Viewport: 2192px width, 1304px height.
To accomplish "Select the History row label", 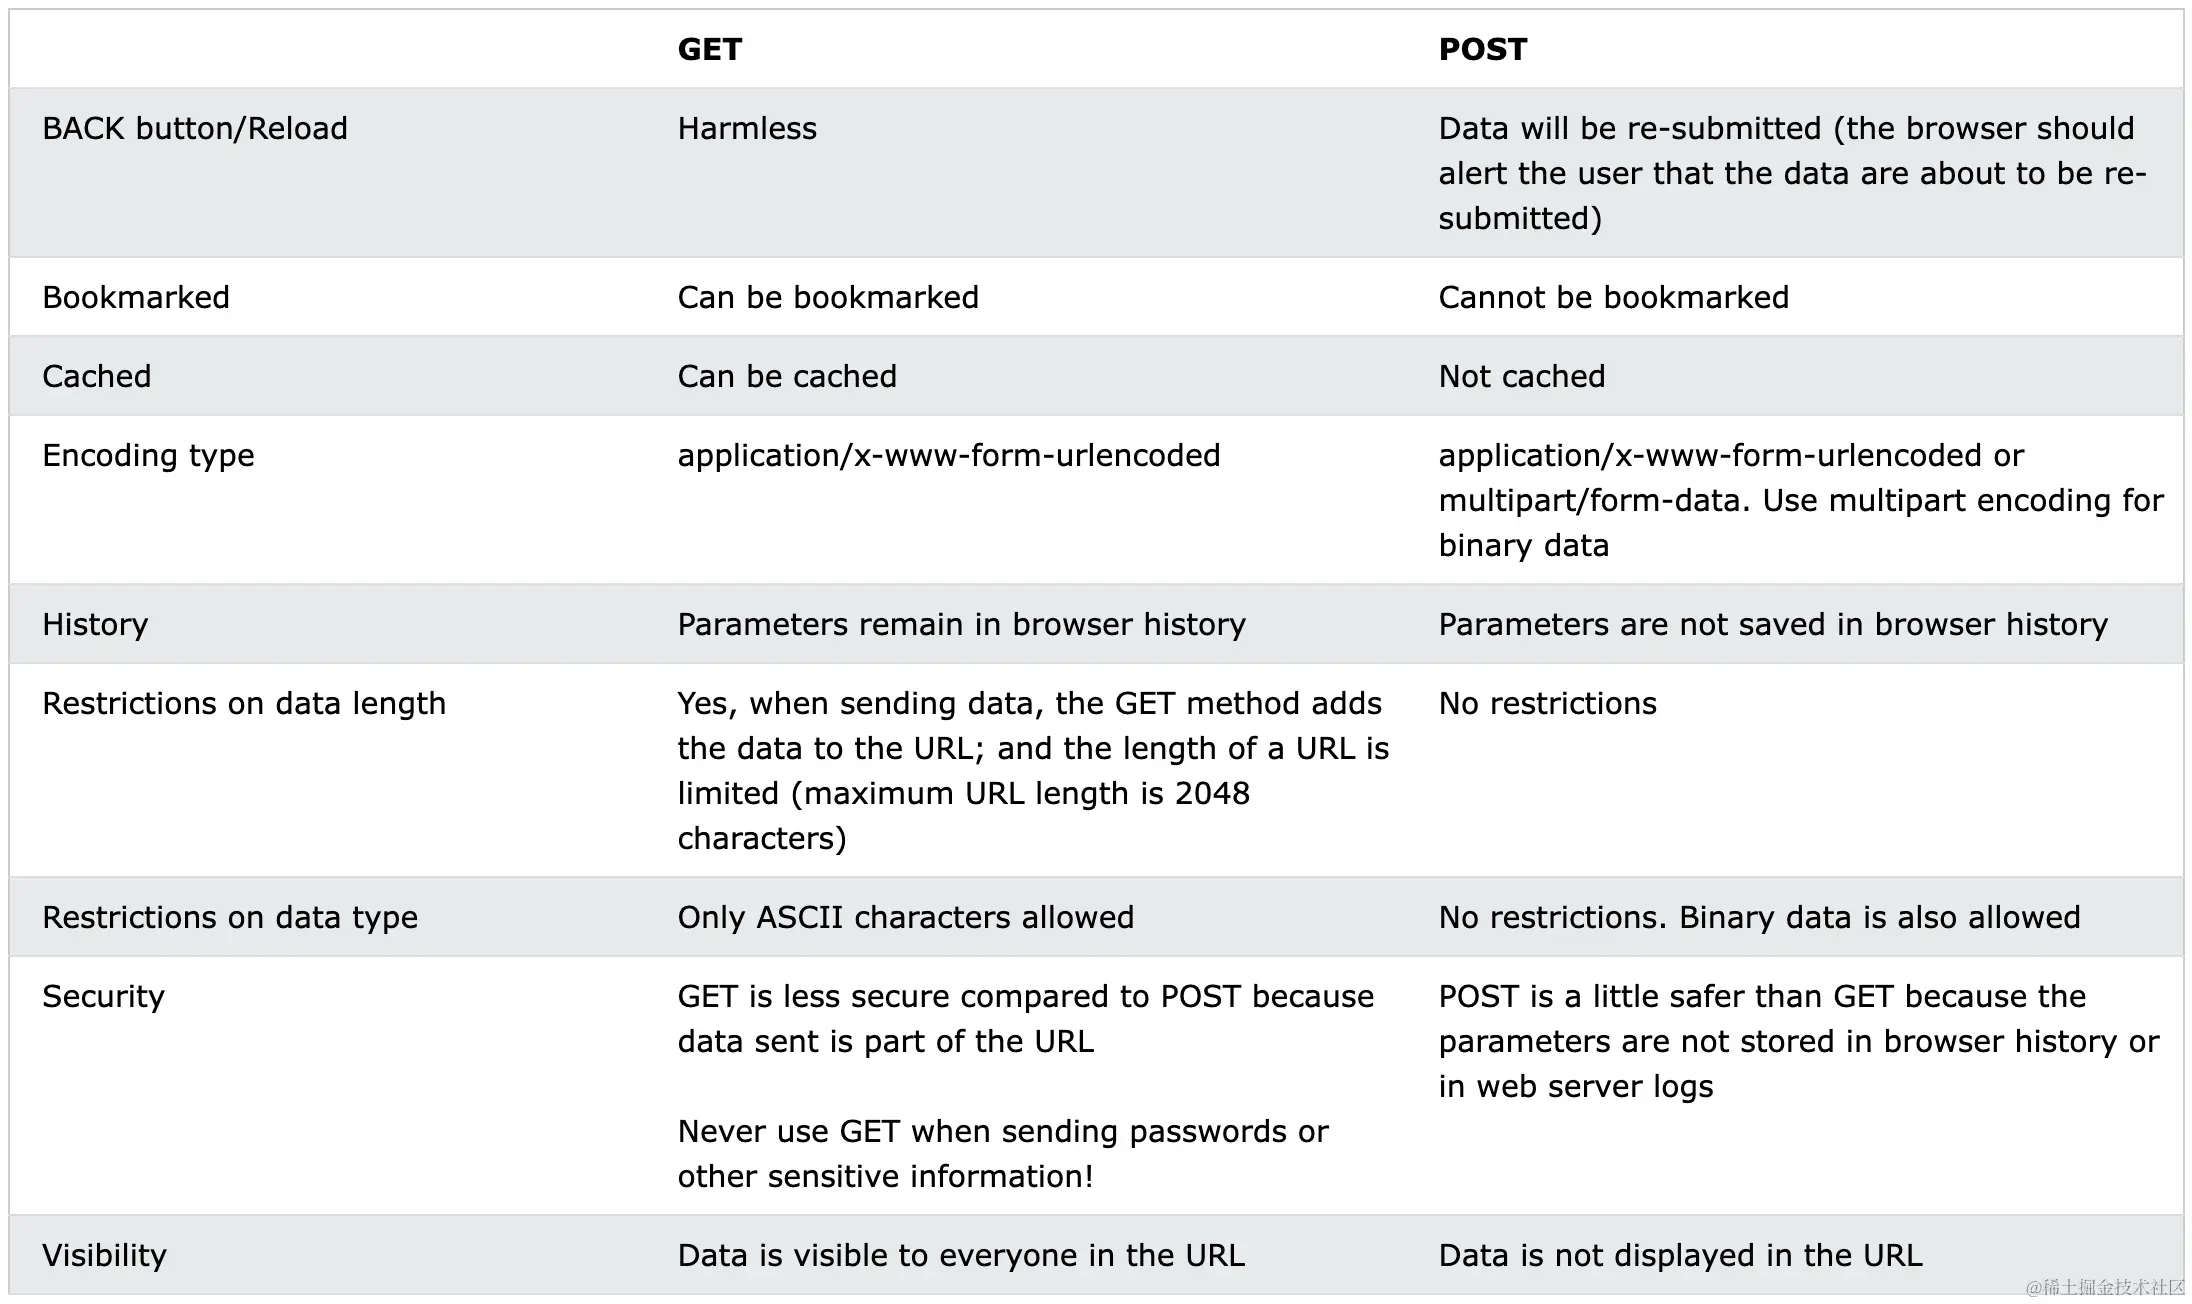I will pos(95,624).
